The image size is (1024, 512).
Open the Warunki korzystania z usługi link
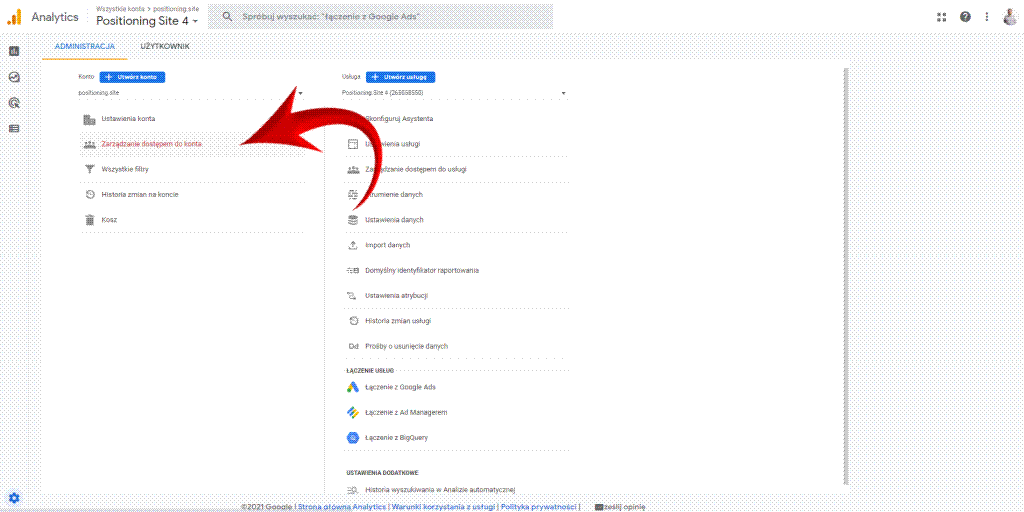[443, 506]
